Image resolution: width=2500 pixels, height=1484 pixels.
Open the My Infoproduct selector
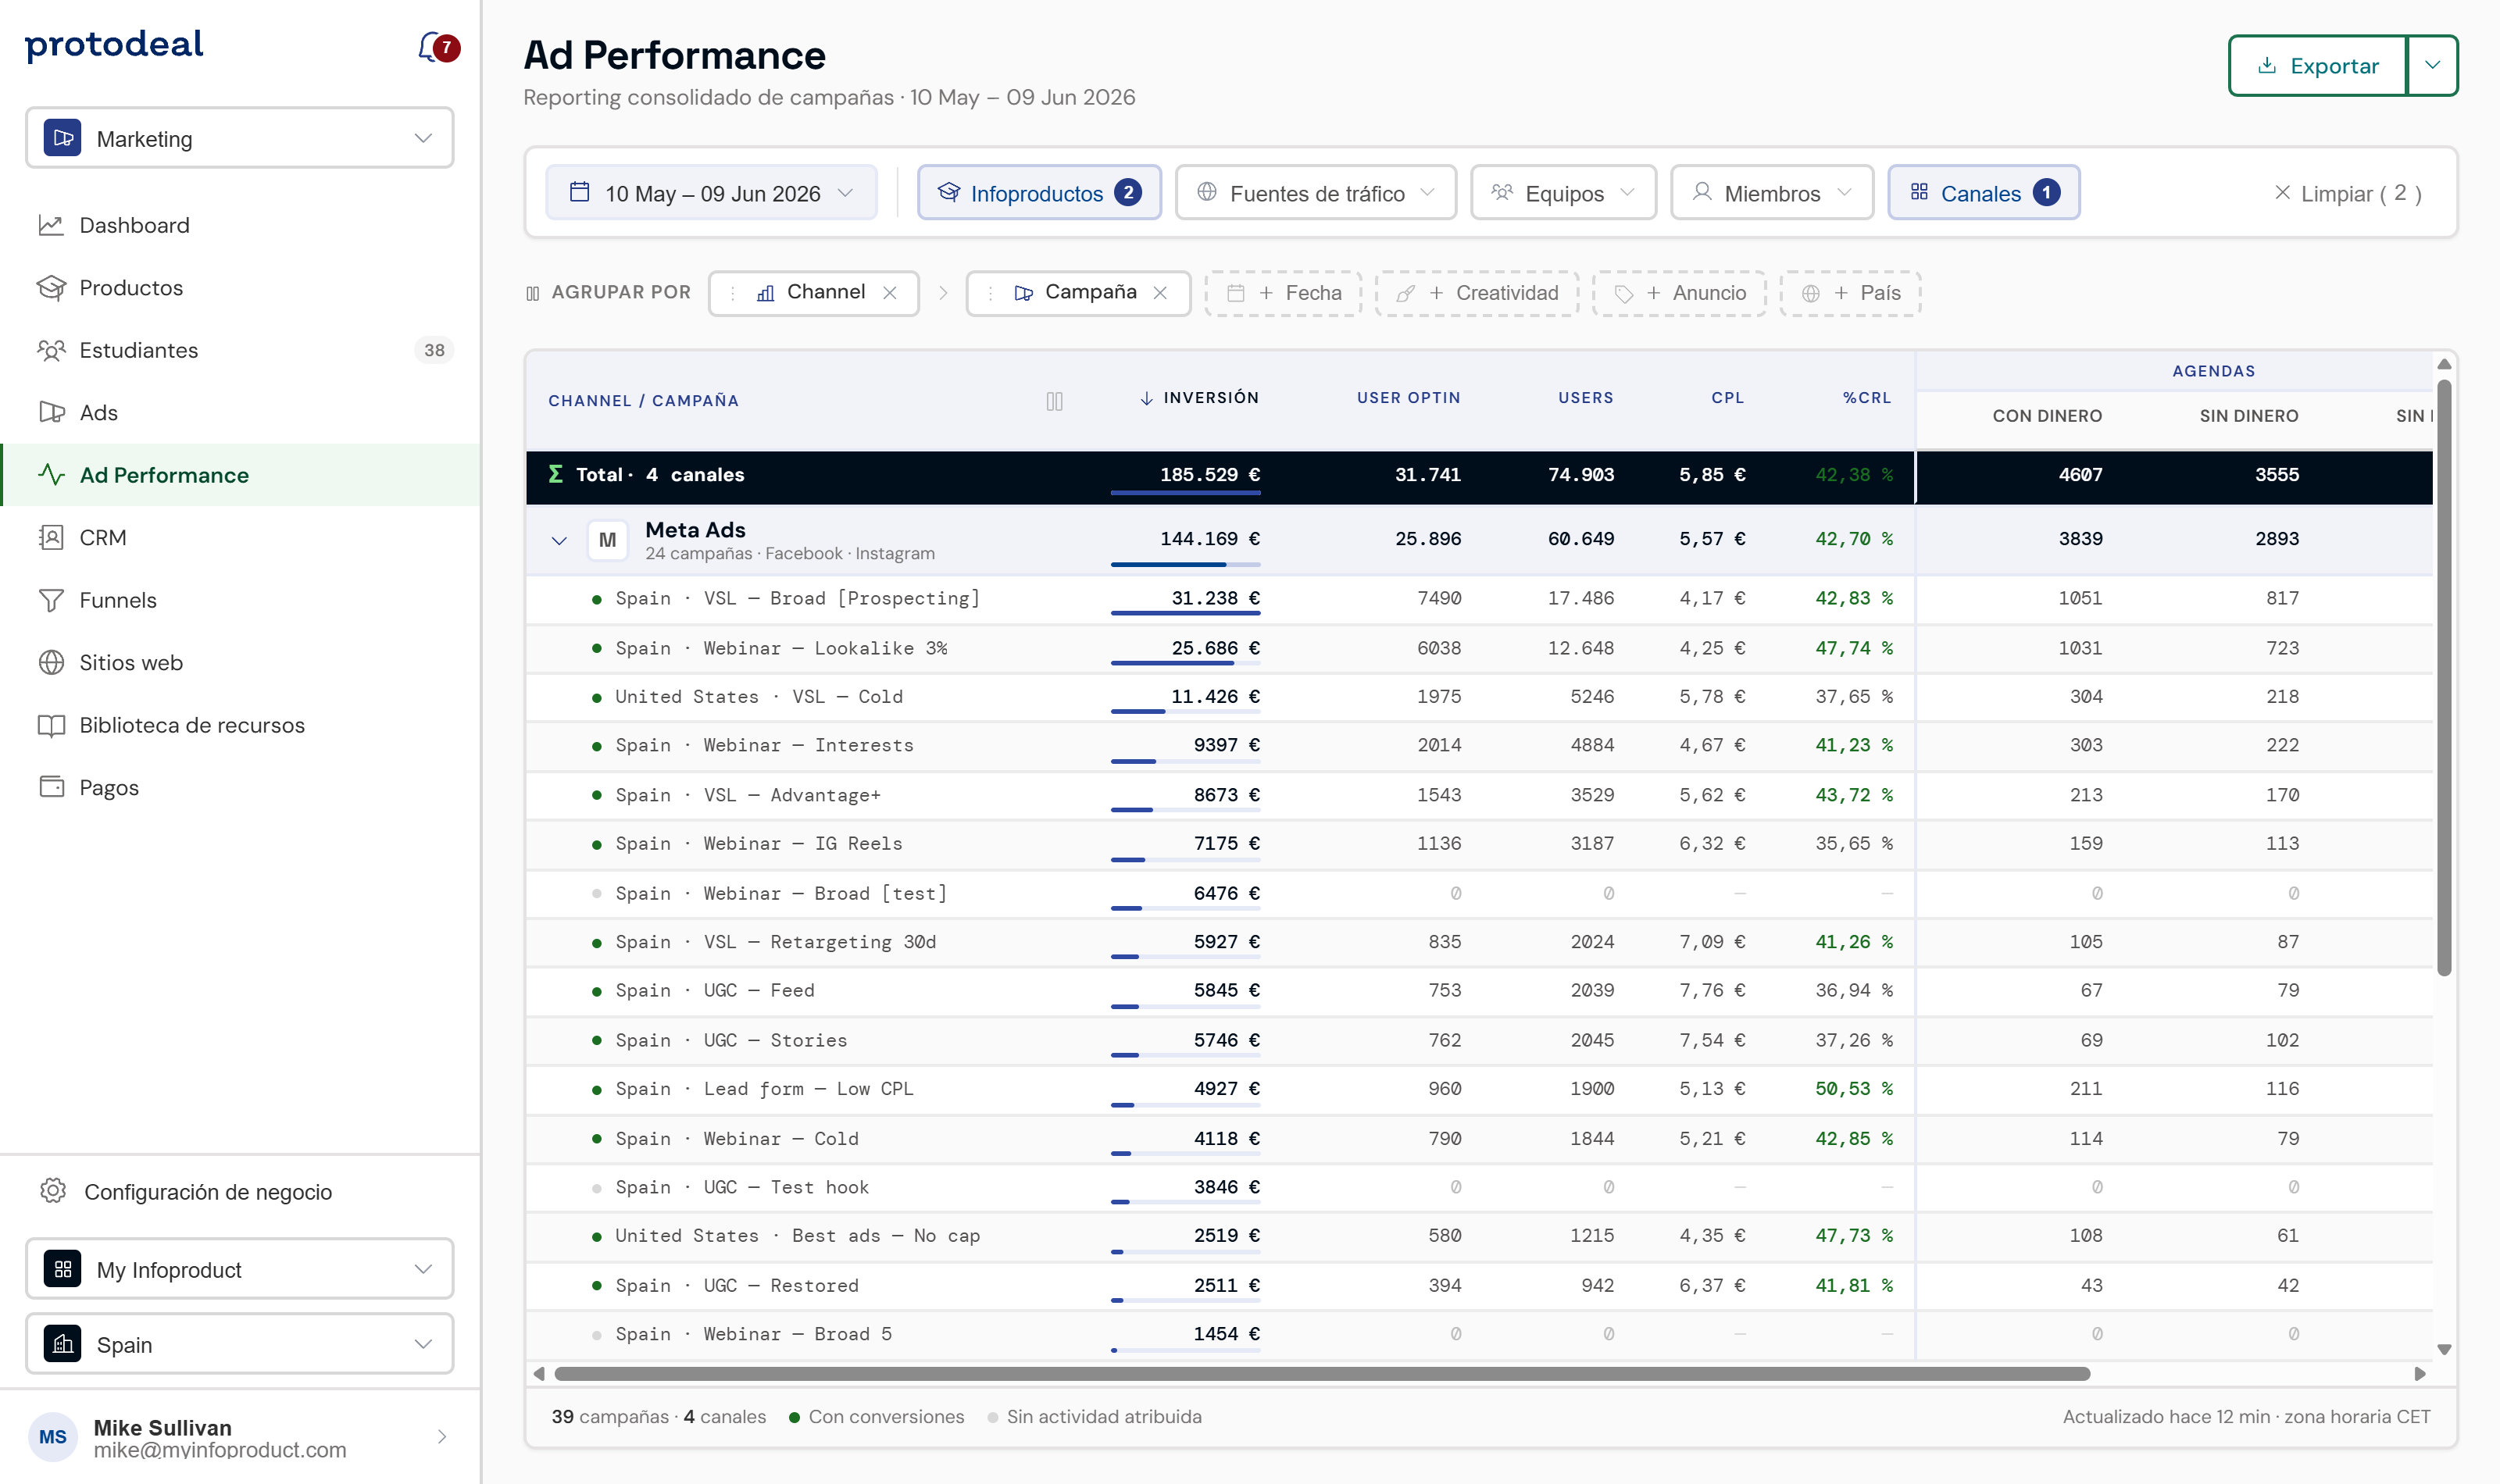pos(240,1269)
